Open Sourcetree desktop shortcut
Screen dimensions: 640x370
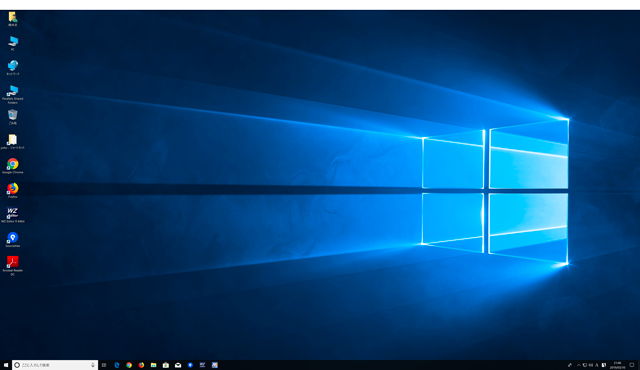[x=13, y=239]
